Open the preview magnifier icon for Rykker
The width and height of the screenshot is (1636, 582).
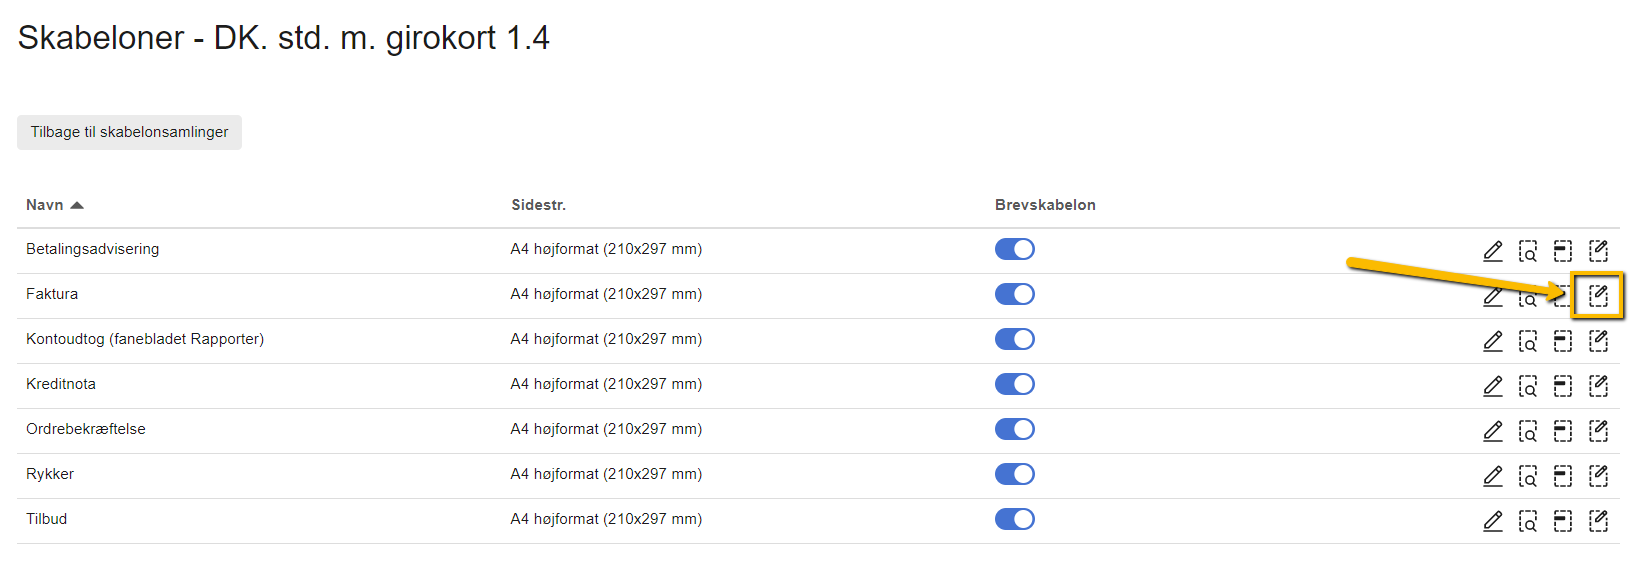coord(1530,474)
